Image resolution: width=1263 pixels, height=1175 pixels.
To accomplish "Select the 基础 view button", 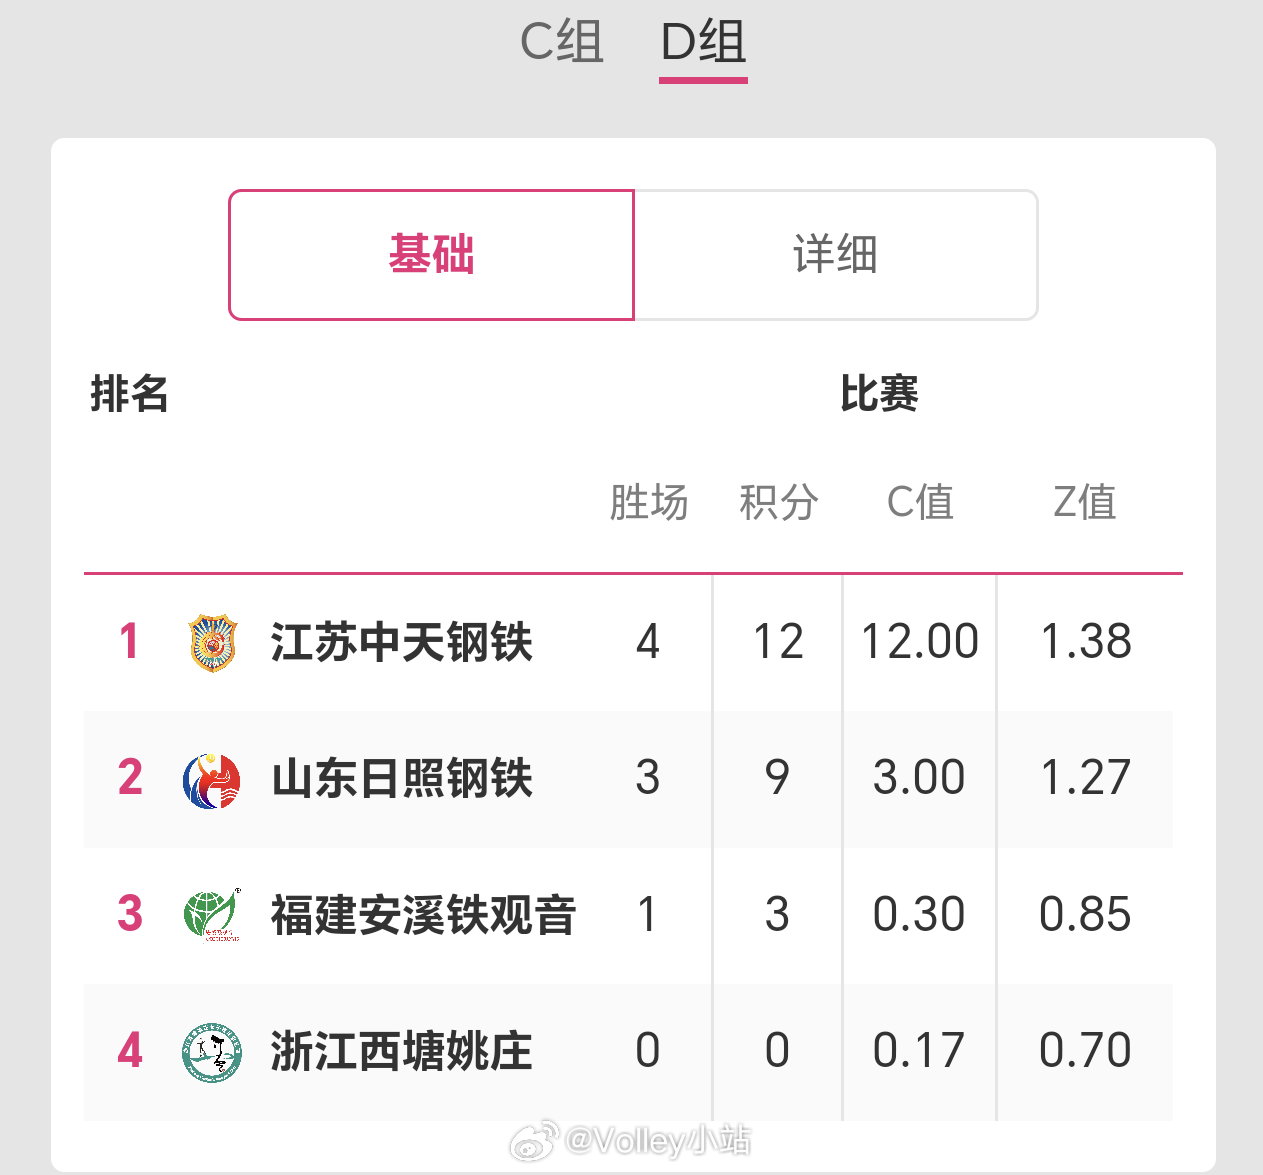I will (x=431, y=255).
